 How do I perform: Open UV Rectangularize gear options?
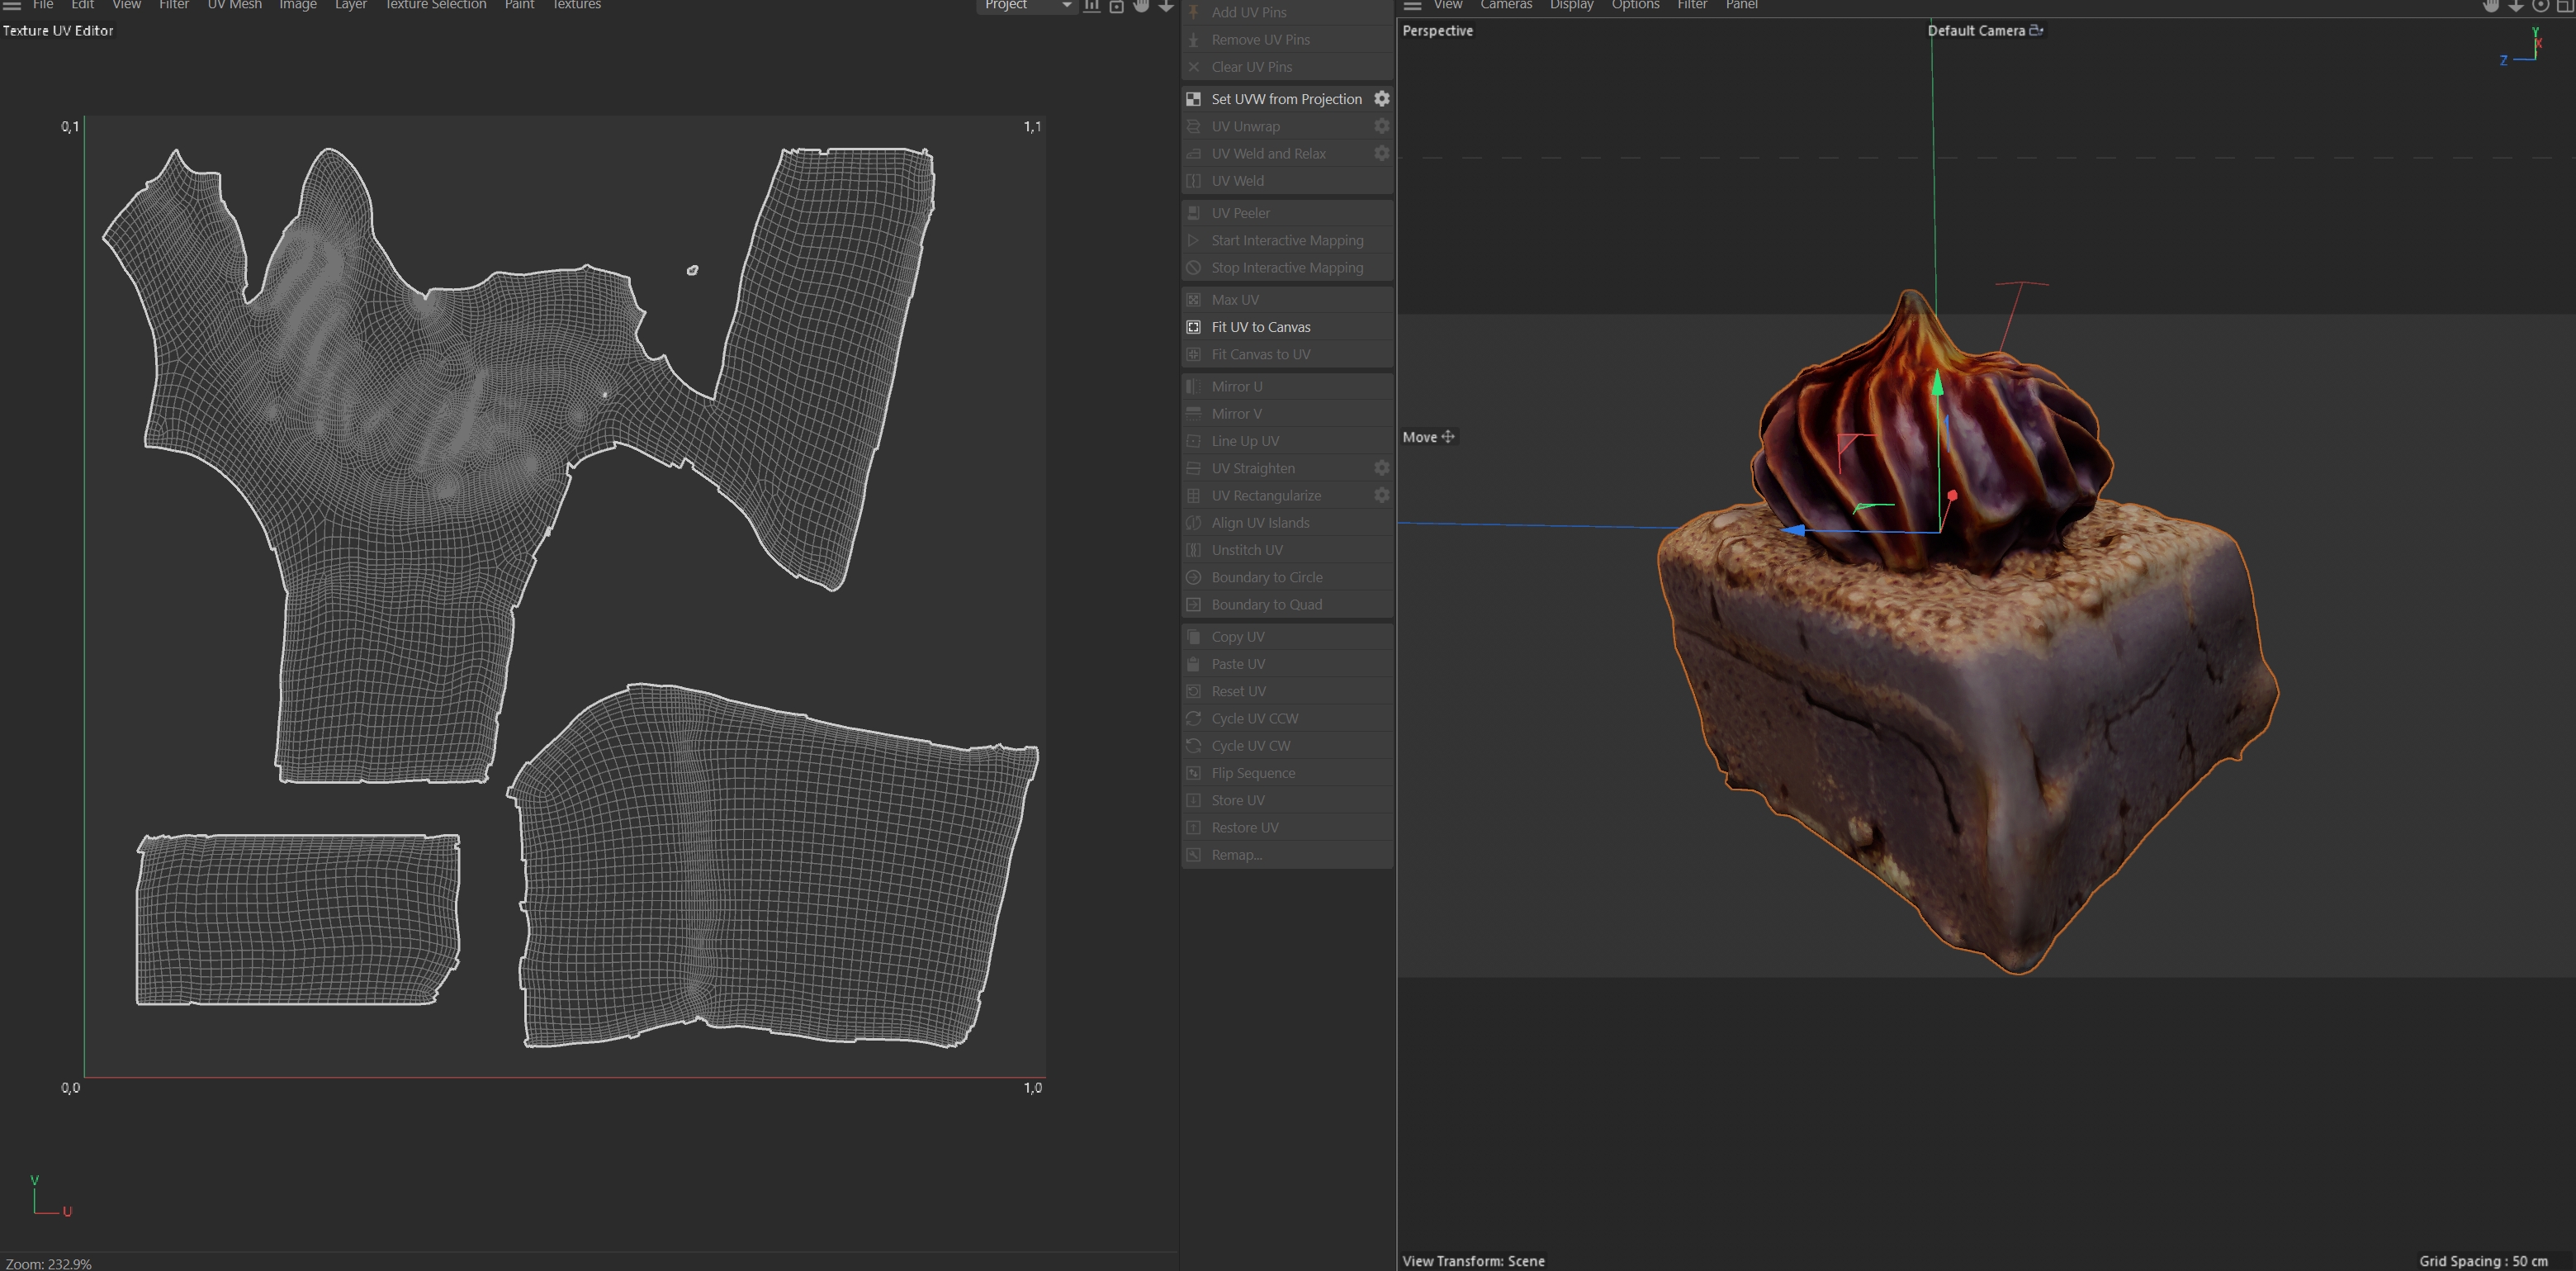(x=1381, y=495)
